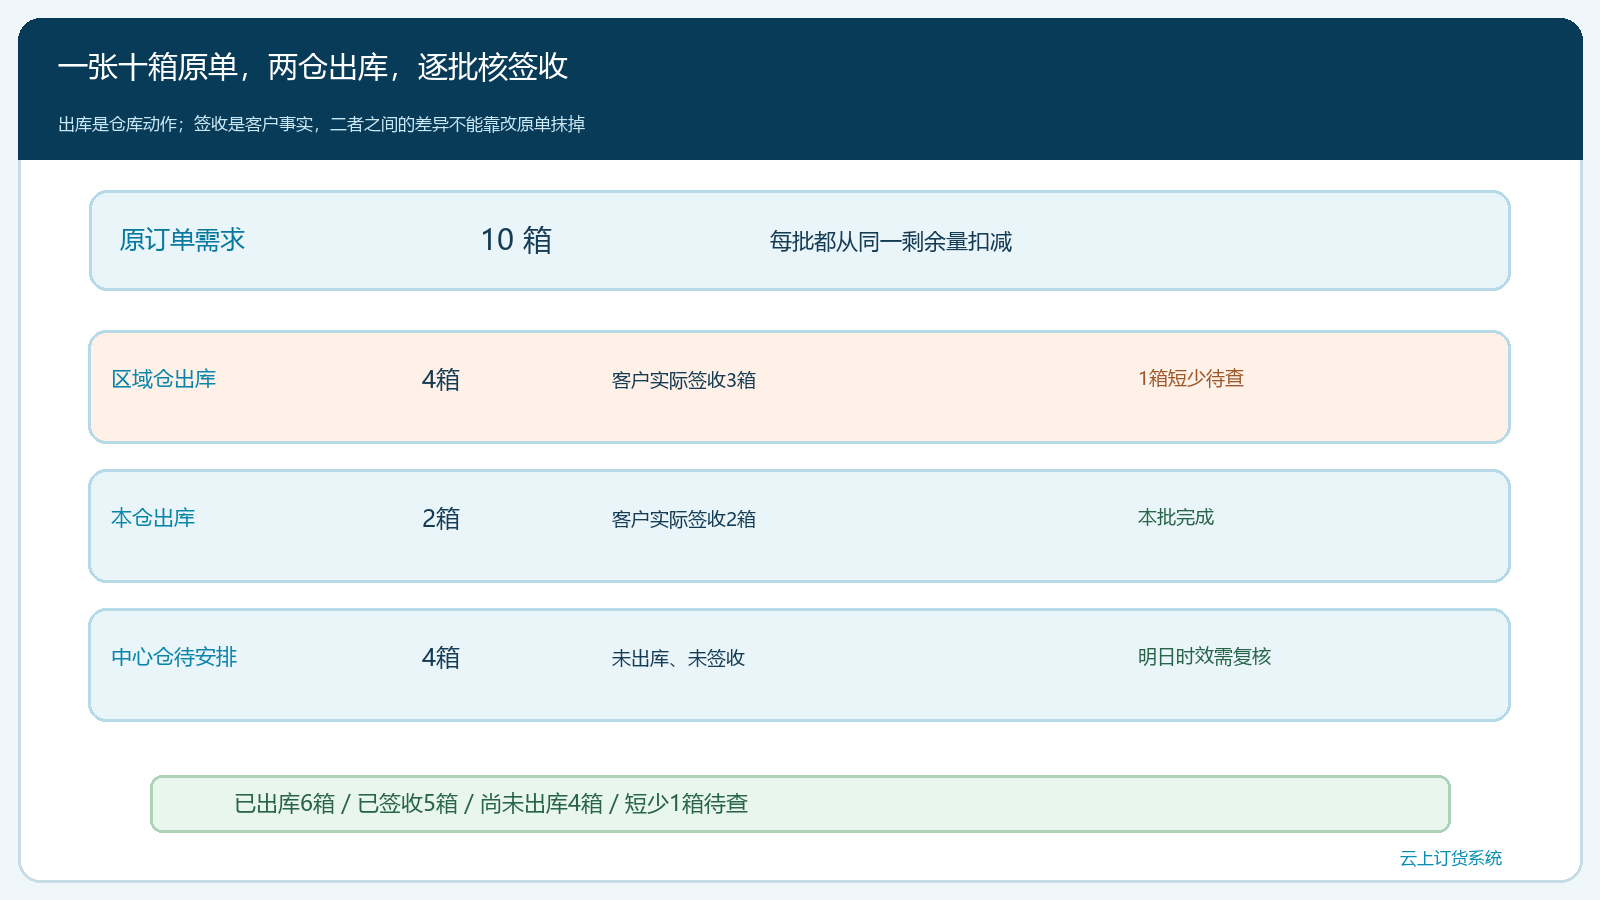This screenshot has width=1600, height=900.
Task: Select the 原订单需求 label
Action: coord(182,240)
